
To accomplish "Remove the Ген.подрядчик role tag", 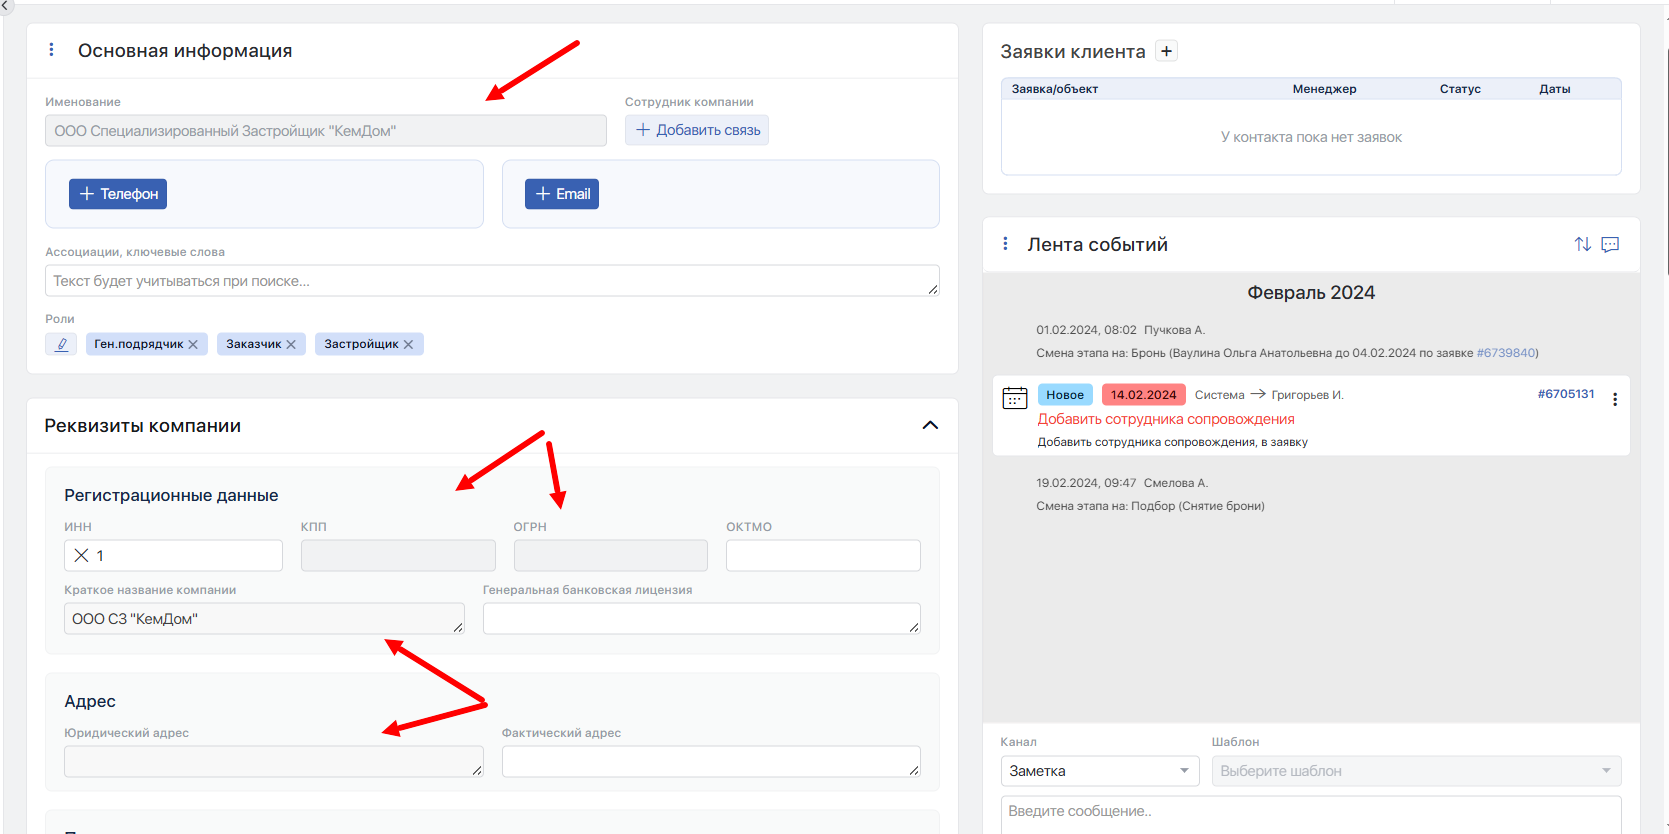I will (x=193, y=344).
